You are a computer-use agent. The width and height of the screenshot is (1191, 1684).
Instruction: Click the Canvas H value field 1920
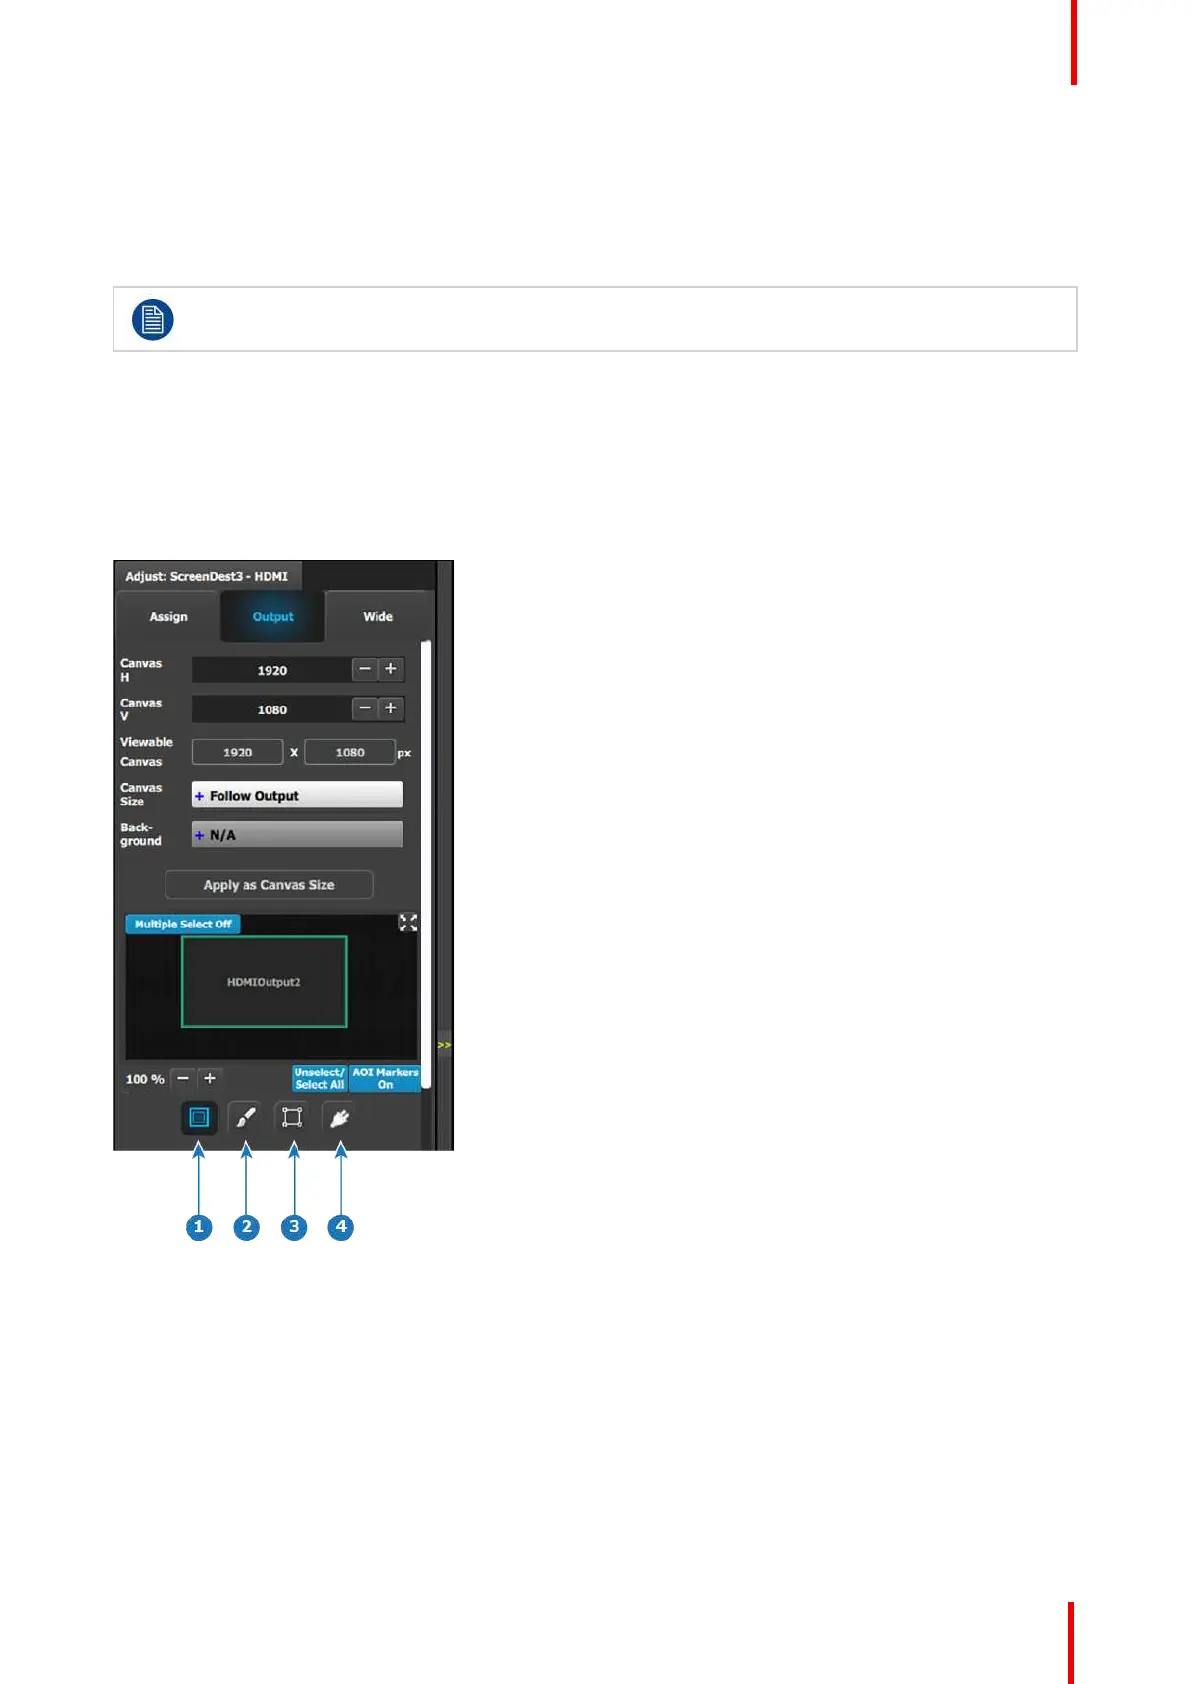point(272,670)
